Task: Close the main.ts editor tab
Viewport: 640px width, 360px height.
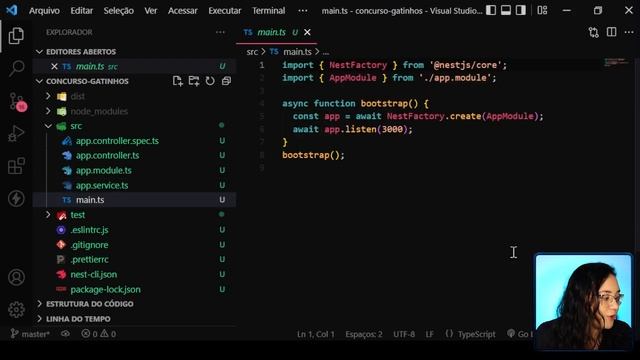Action: [307, 32]
